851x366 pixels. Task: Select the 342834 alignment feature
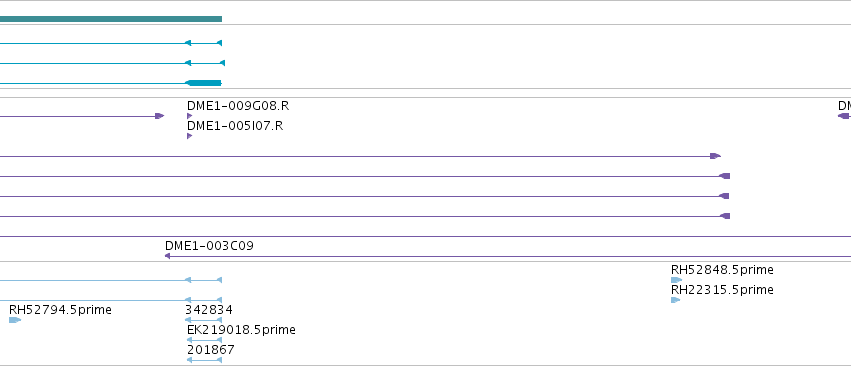pos(204,320)
